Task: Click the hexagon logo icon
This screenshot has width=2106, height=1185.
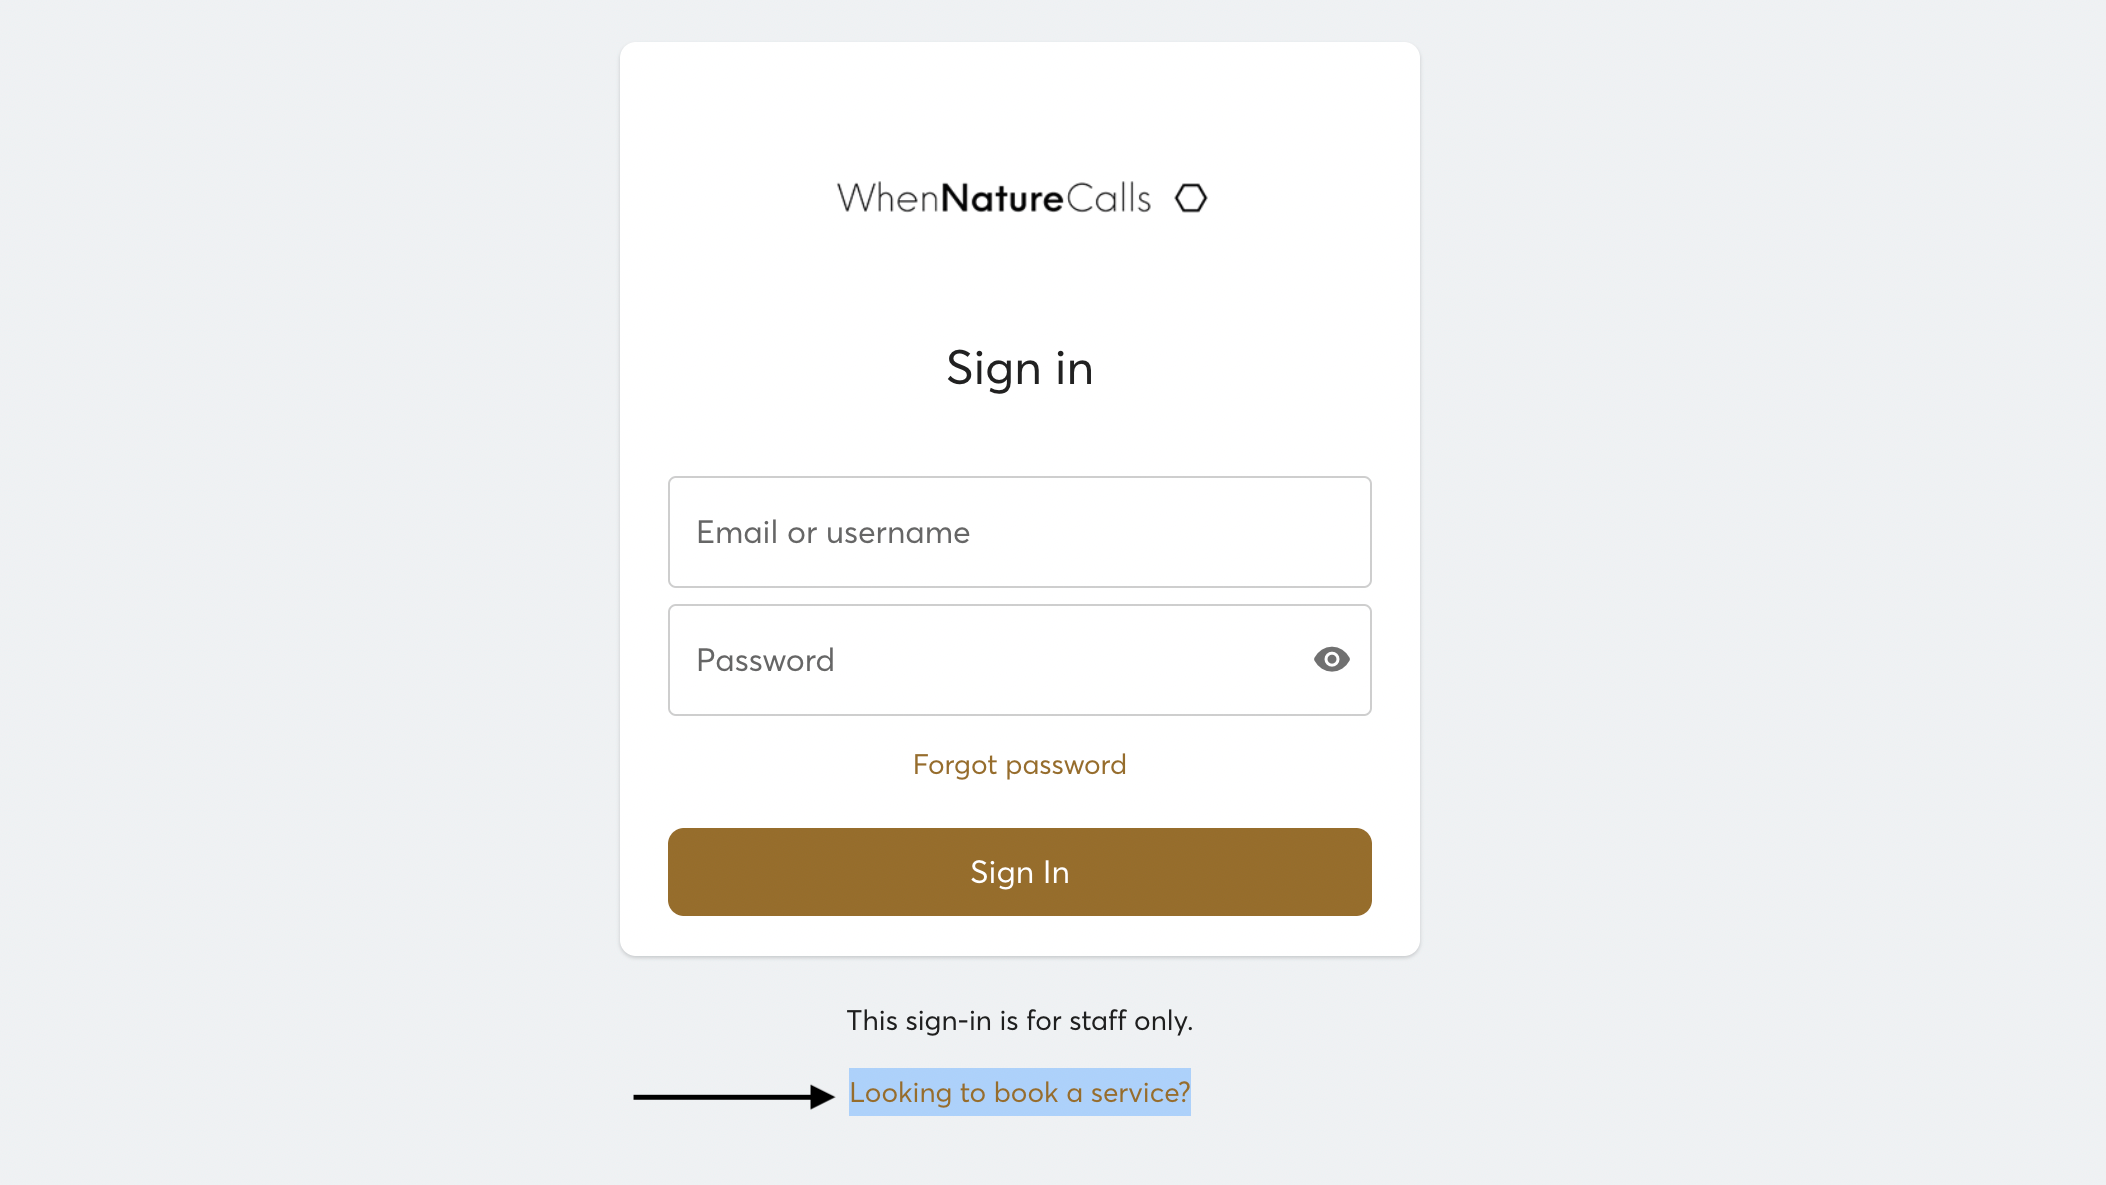Action: coord(1190,198)
